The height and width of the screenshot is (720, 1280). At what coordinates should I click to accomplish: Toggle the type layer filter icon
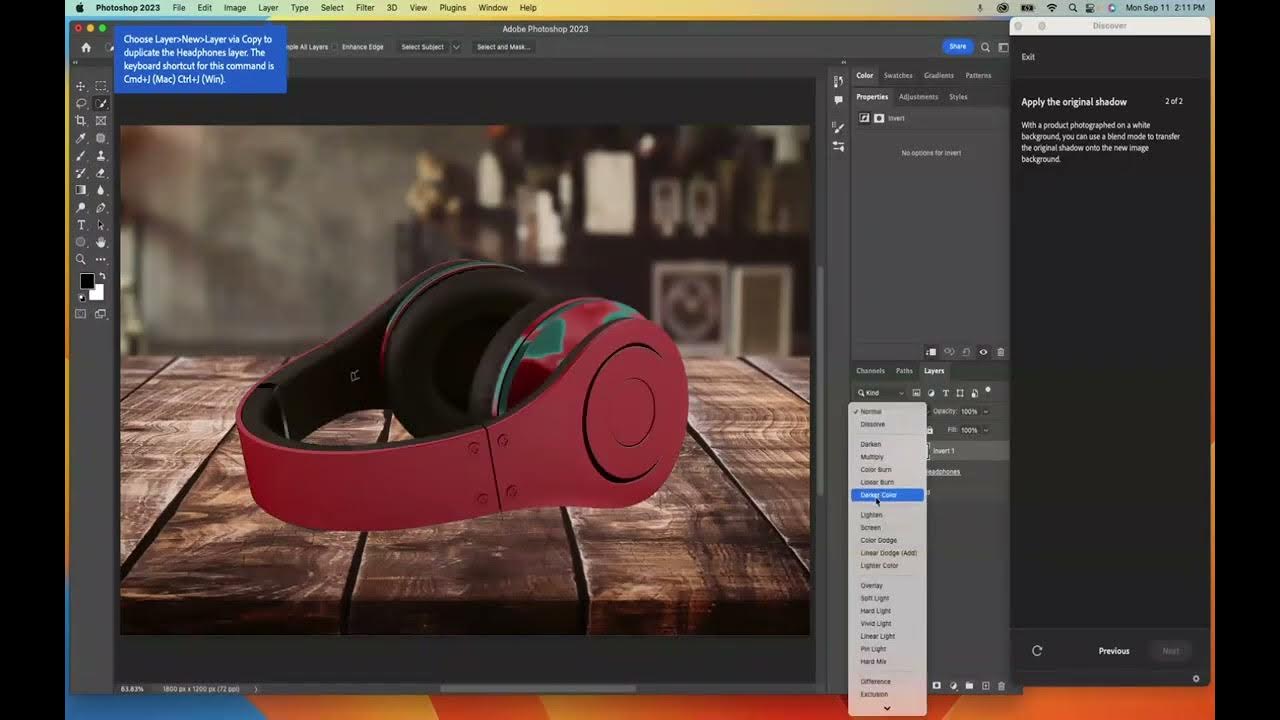click(x=946, y=393)
